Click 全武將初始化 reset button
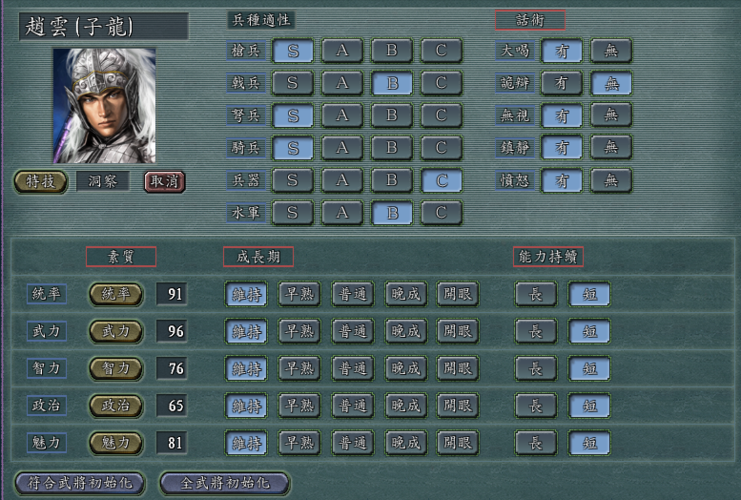The height and width of the screenshot is (500, 741). (224, 483)
